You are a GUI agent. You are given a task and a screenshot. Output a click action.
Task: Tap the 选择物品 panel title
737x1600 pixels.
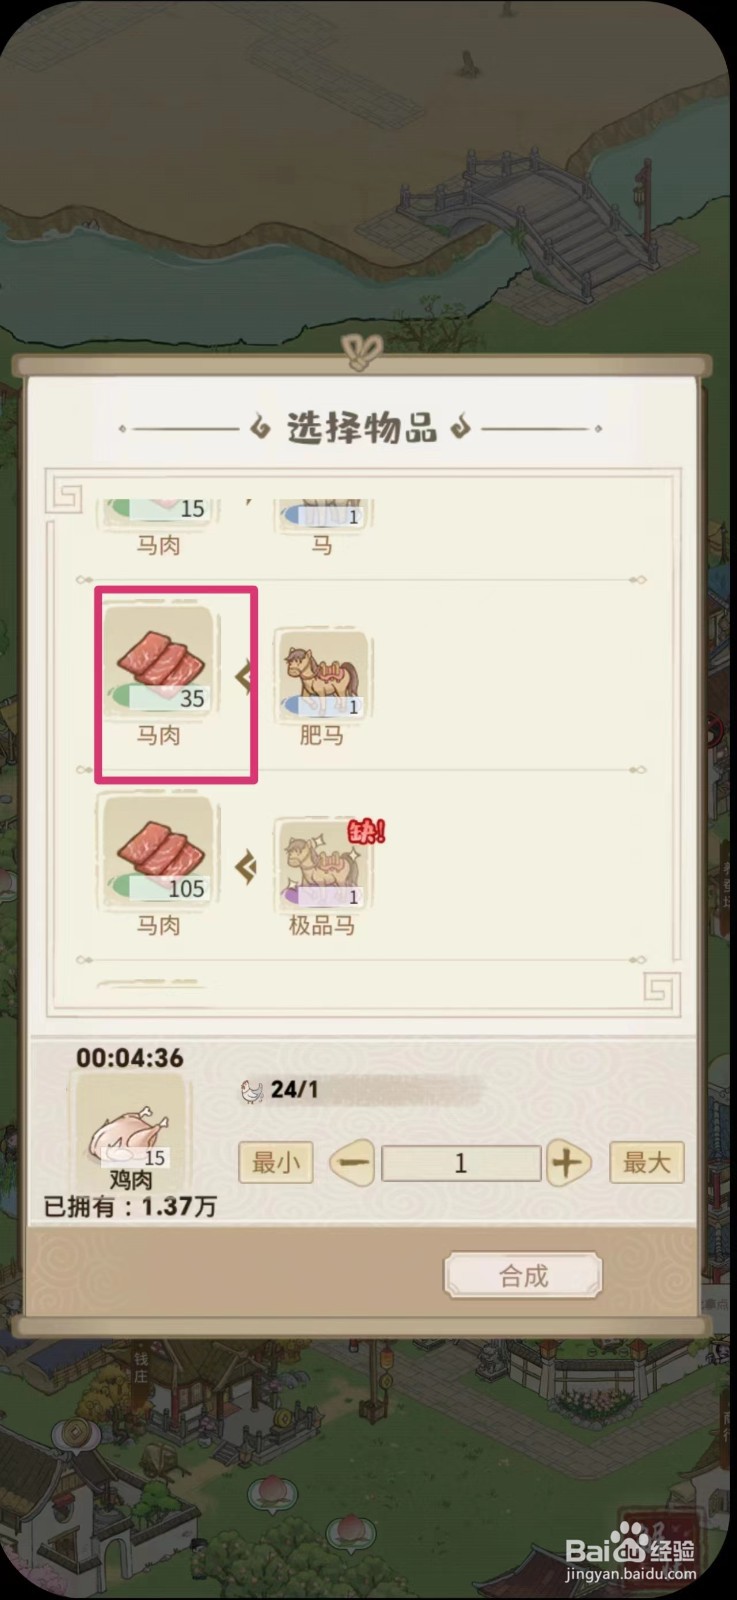click(x=362, y=428)
